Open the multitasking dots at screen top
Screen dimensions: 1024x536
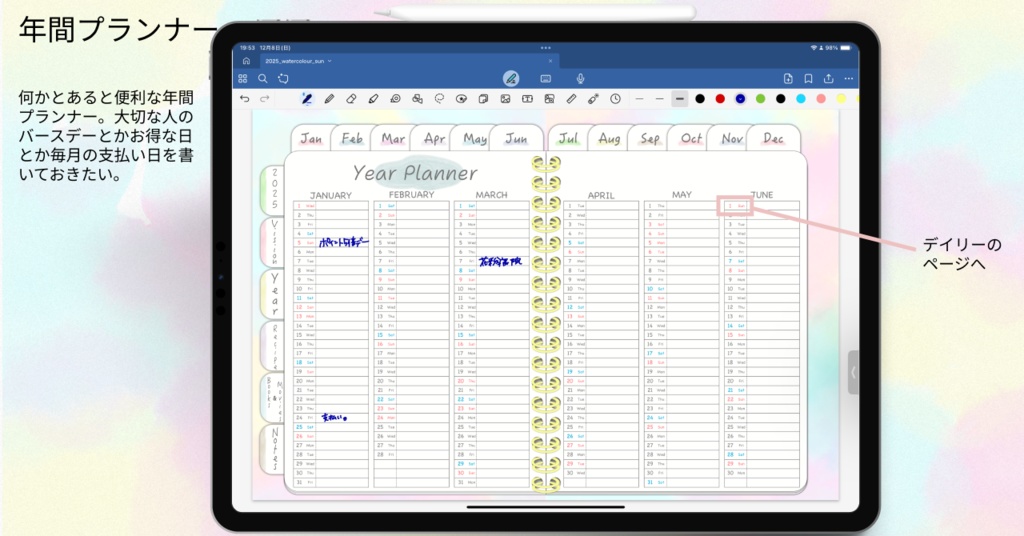546,48
